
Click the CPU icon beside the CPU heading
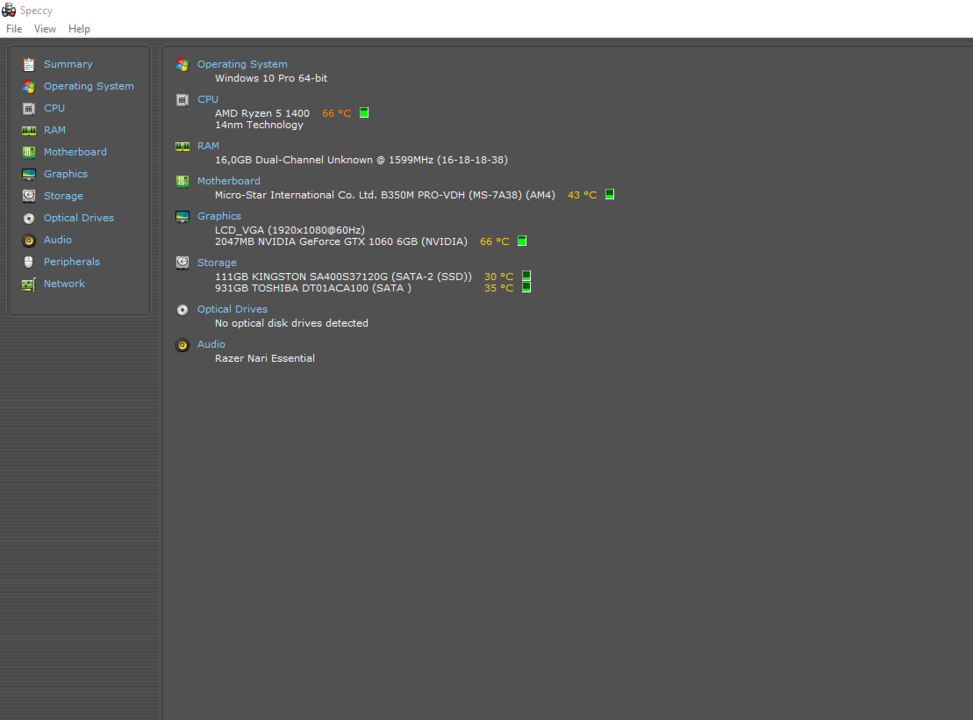click(182, 100)
